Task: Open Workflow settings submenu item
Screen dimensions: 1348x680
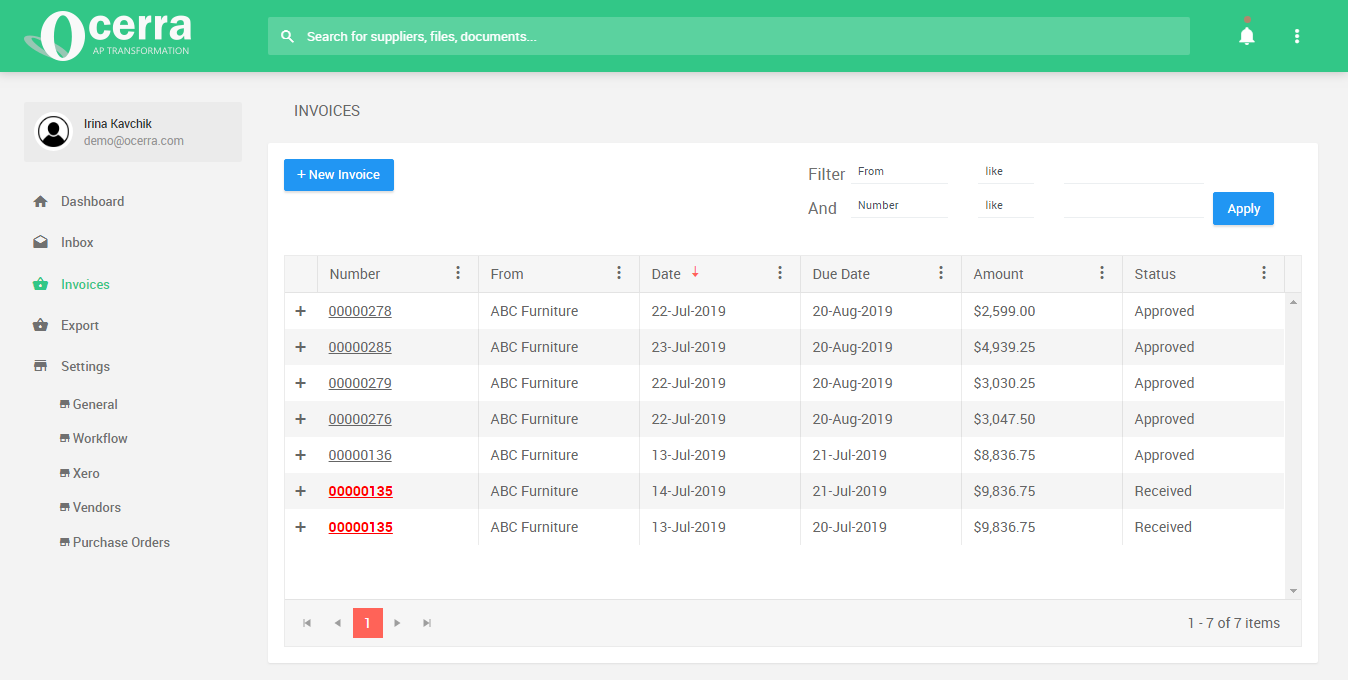Action: pyautogui.click(x=100, y=438)
